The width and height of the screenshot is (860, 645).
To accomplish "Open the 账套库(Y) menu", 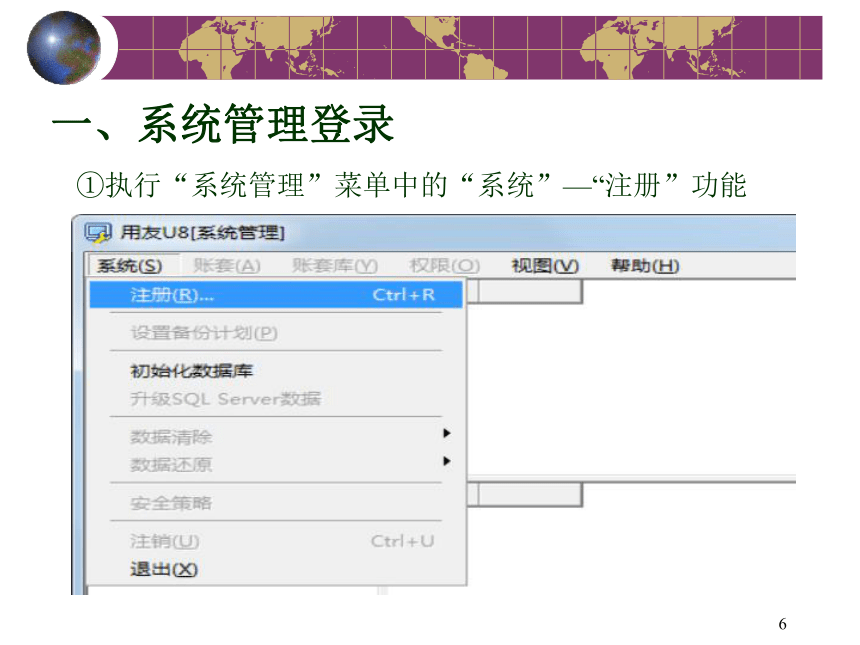I will pyautogui.click(x=335, y=266).
